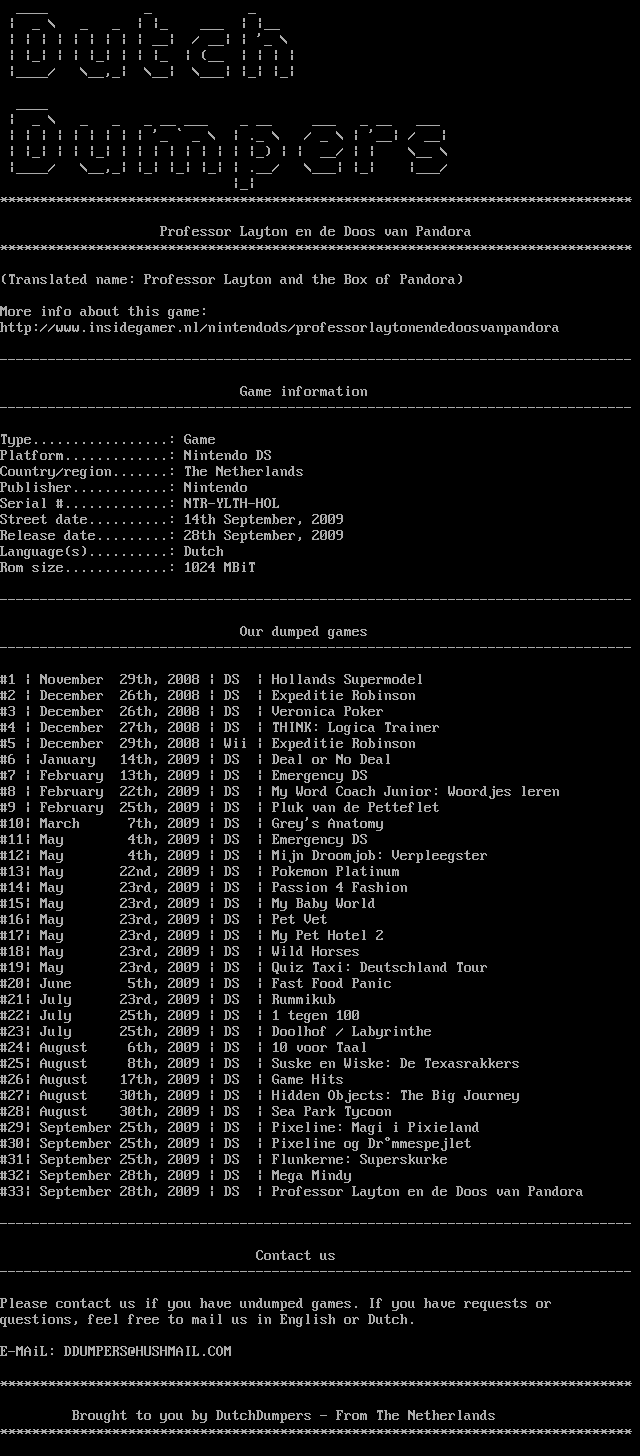Select the 'Rummikub' entry
640x1456 pixels.
click(x=303, y=1000)
